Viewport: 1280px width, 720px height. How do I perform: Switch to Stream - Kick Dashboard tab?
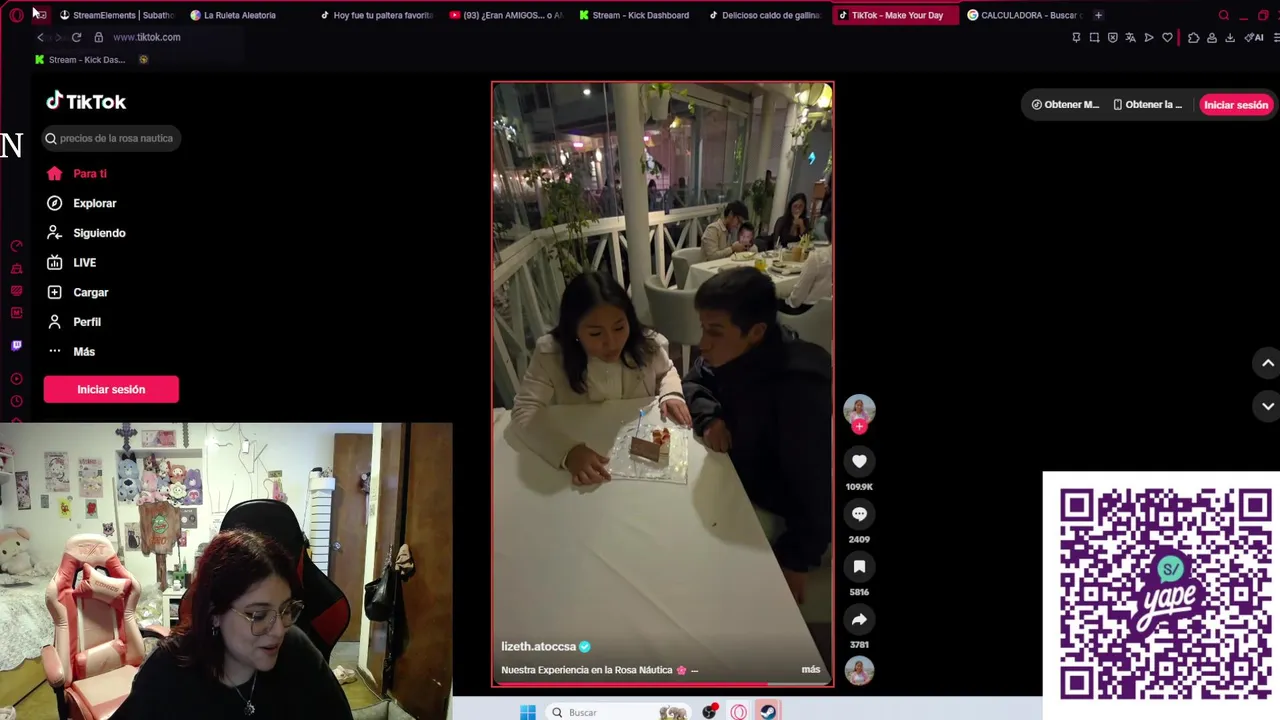pos(635,15)
